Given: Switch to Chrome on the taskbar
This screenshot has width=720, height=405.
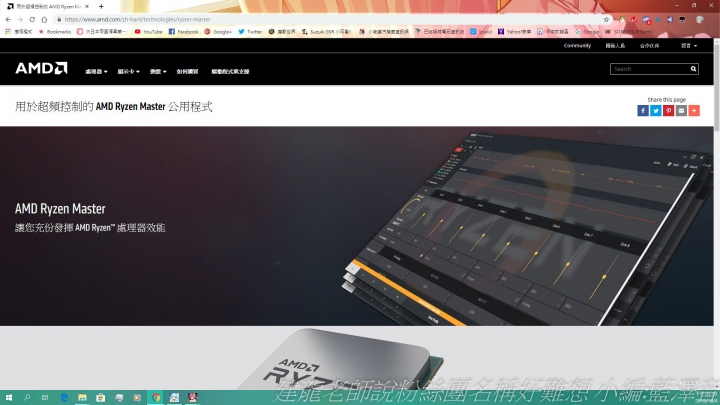Looking at the screenshot, I should (156, 398).
